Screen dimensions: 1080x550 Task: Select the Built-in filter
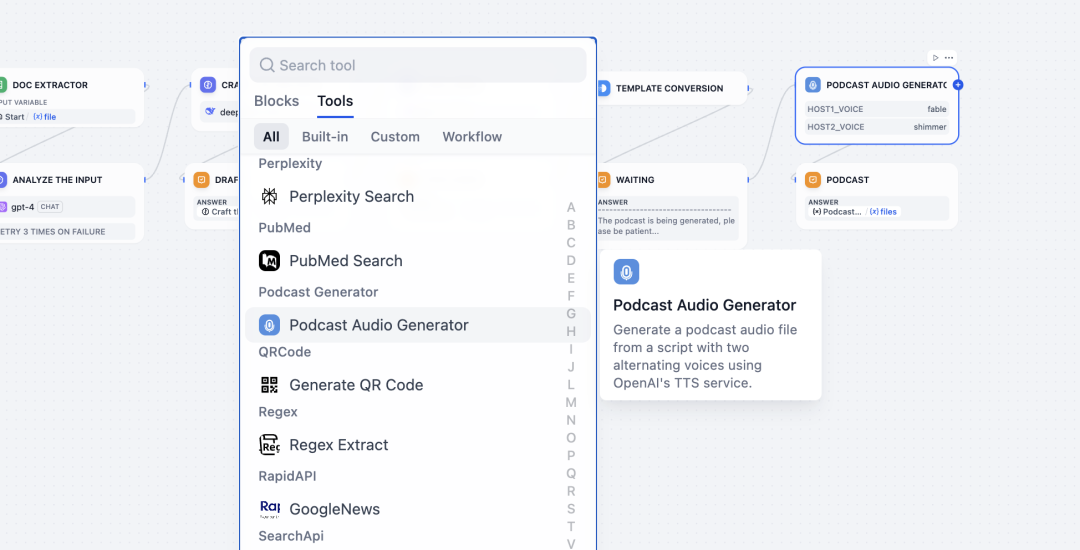point(325,137)
